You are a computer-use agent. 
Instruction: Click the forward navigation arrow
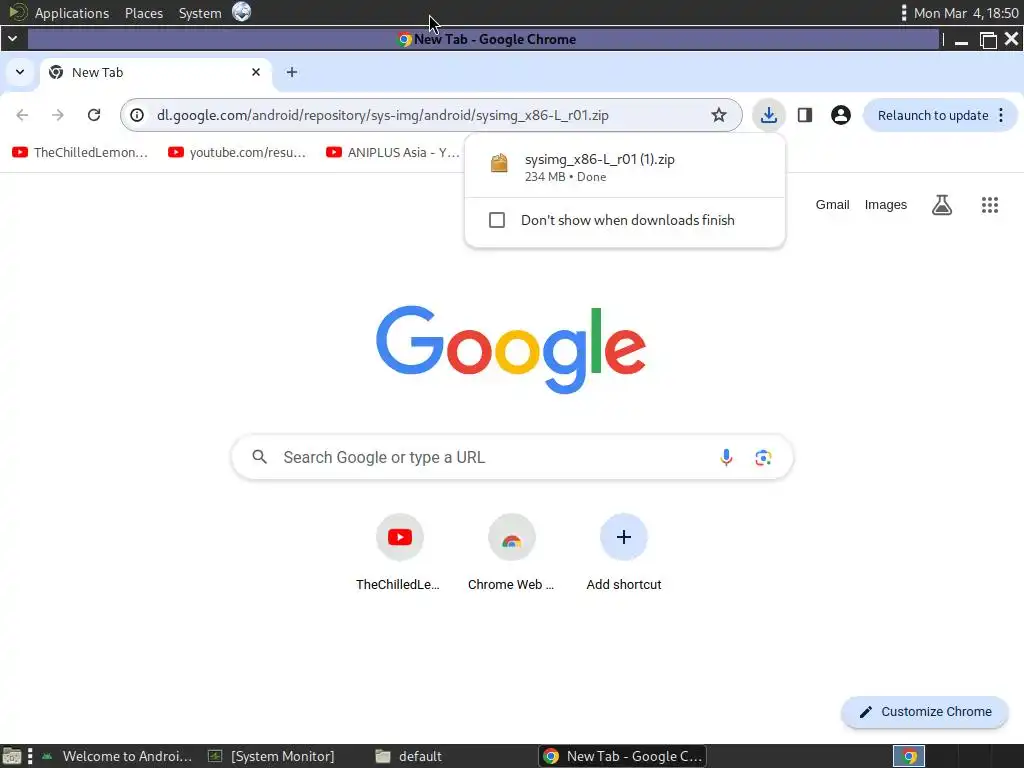pos(58,115)
